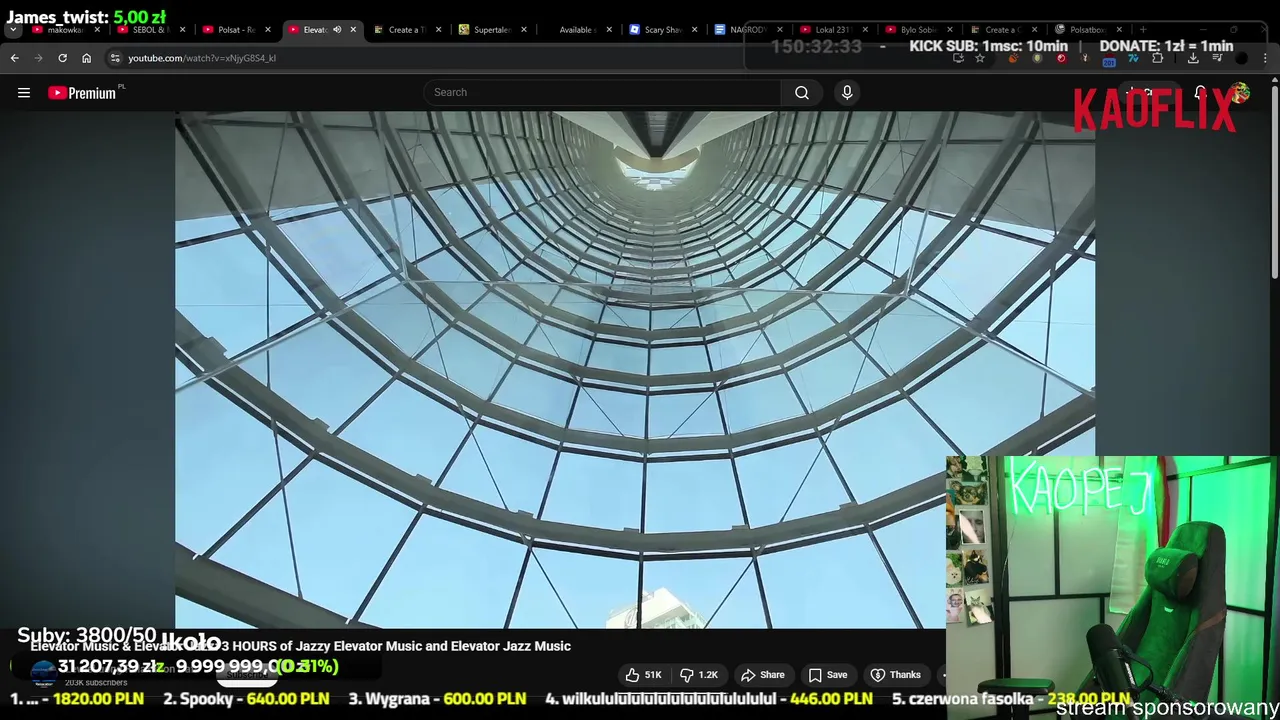Switch to the makowka tab

[65, 30]
